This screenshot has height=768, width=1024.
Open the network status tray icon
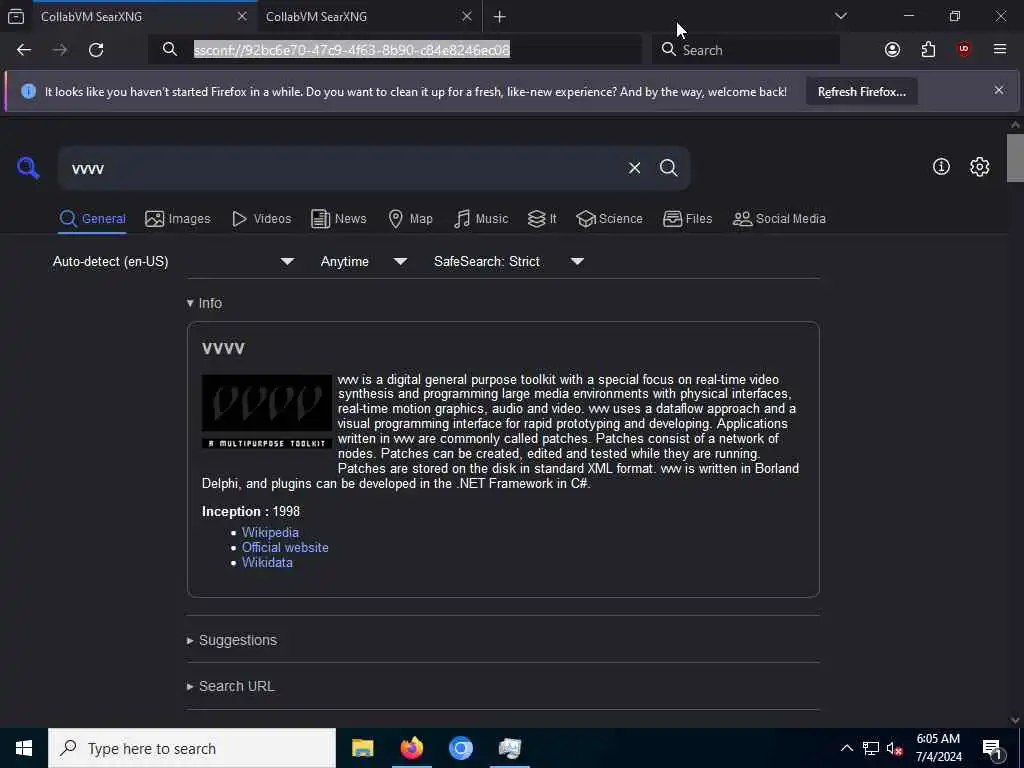[x=871, y=748]
